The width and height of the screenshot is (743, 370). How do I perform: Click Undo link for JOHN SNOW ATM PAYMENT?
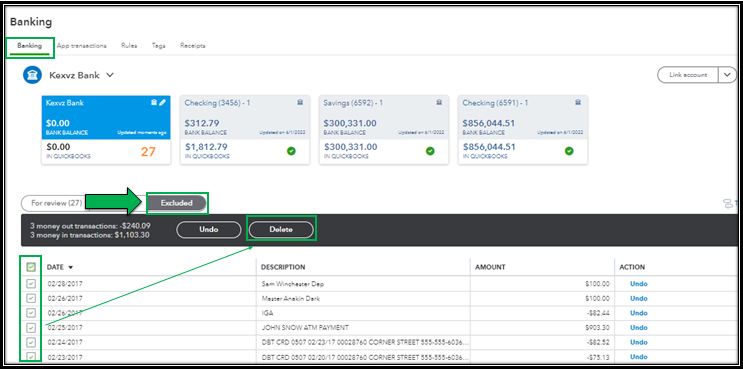tap(639, 328)
